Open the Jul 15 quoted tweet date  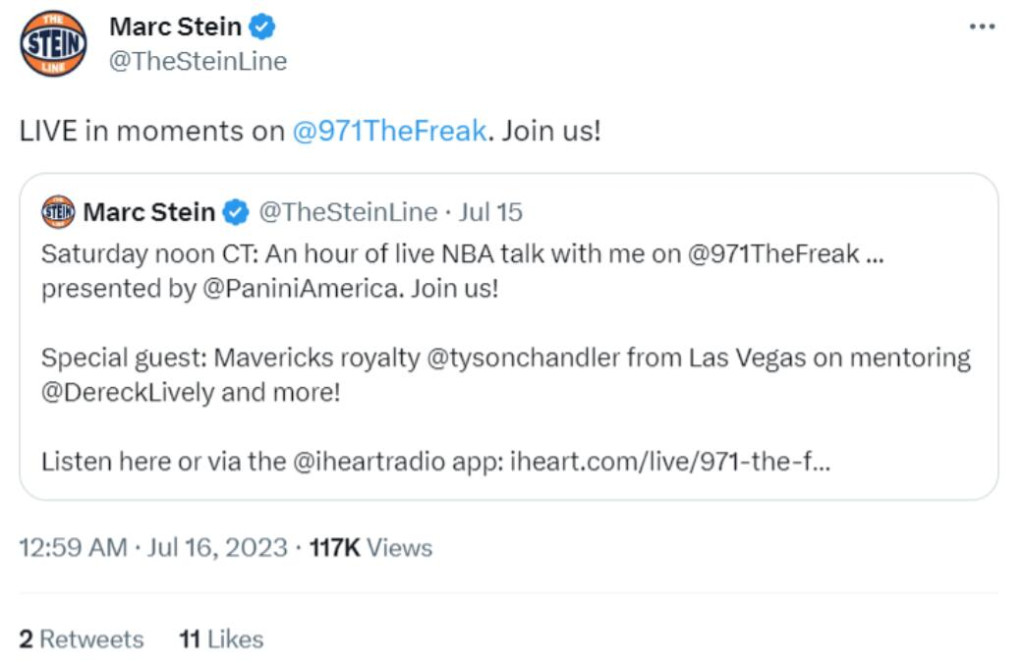[x=490, y=212]
